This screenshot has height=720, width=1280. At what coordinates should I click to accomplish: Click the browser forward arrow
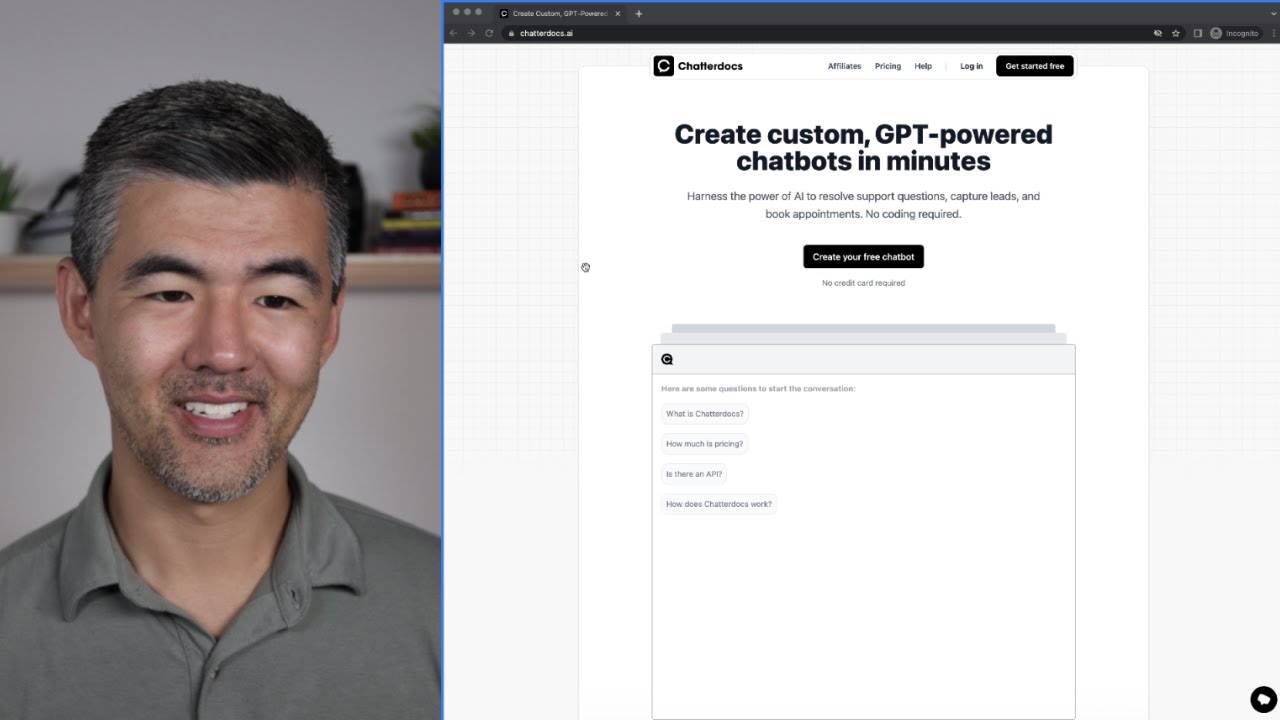(x=471, y=33)
